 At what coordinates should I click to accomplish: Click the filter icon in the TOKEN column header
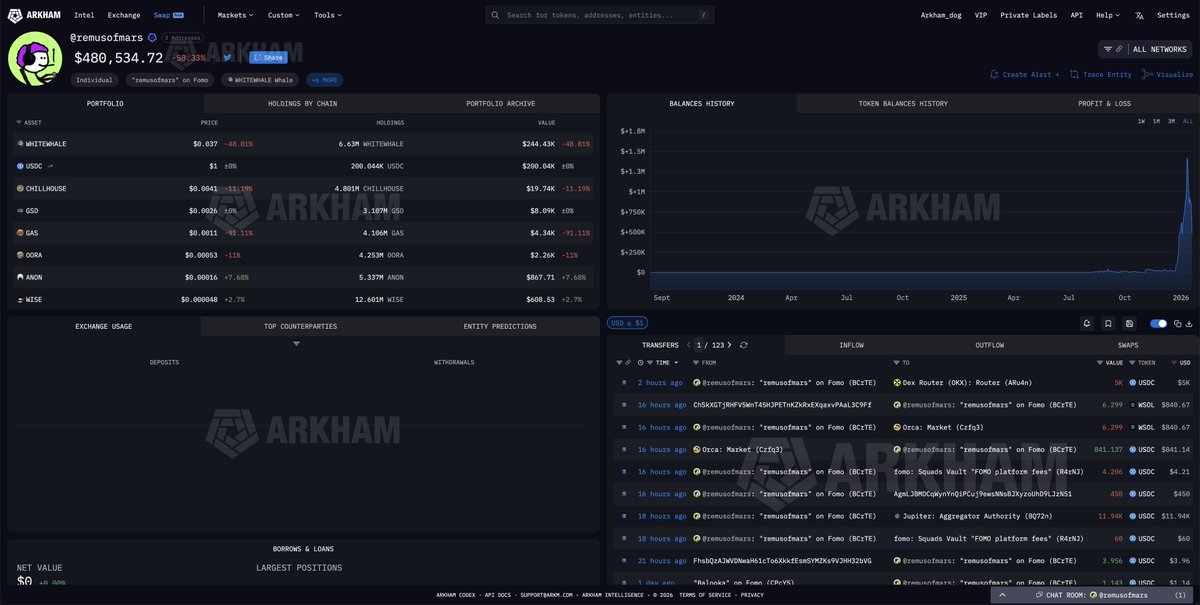[1133, 362]
